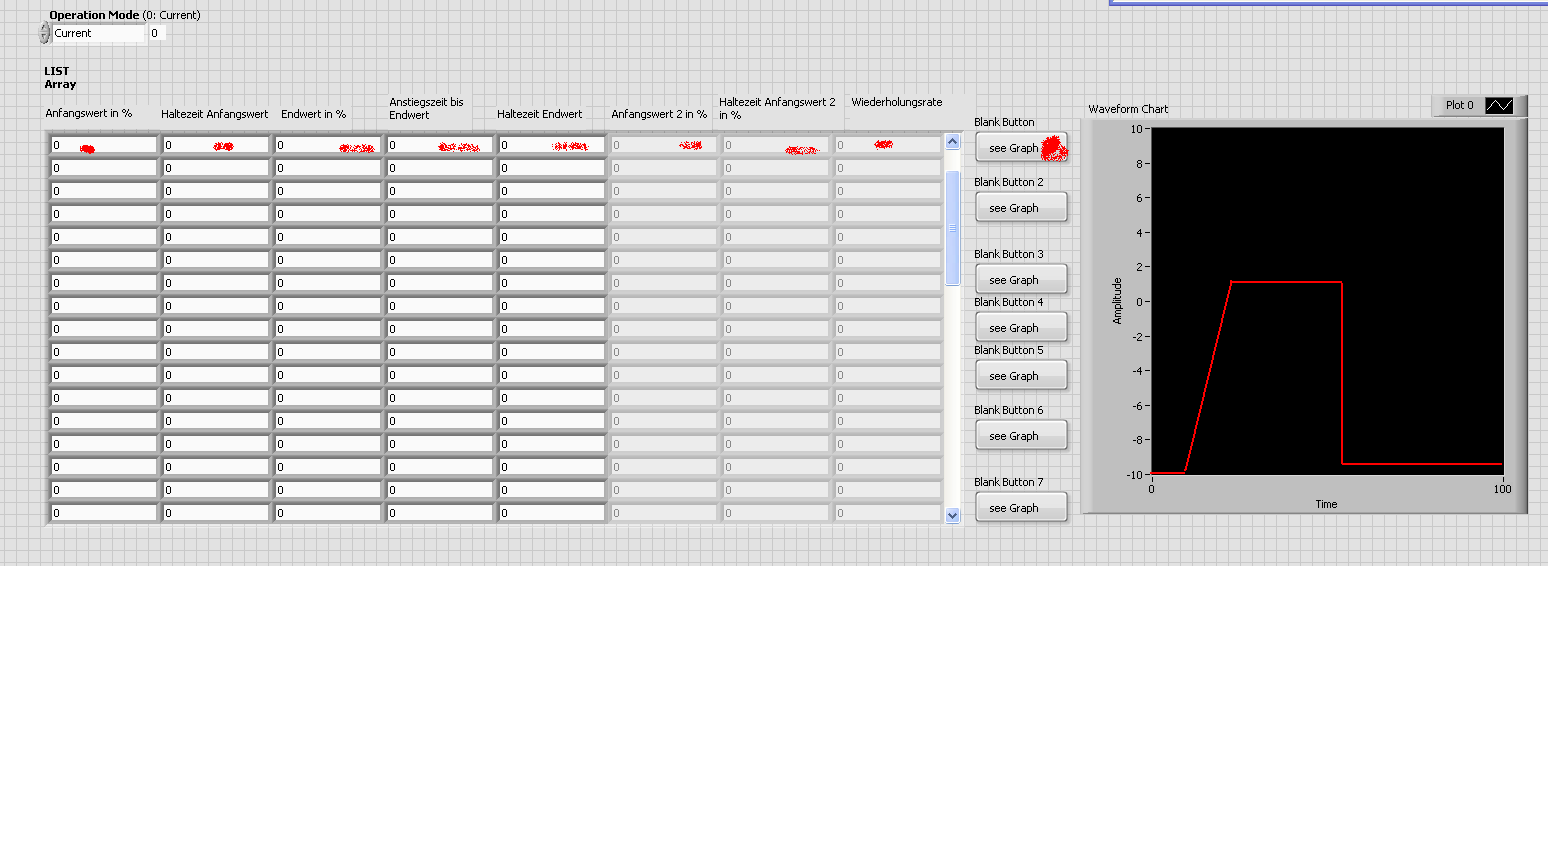Select first-row 'Haltezeit Anfangswert' field
The width and height of the screenshot is (1548, 847).
pyautogui.click(x=216, y=145)
